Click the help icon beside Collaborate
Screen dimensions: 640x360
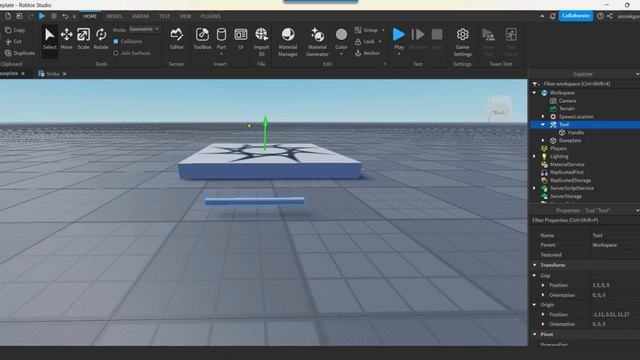[600, 16]
